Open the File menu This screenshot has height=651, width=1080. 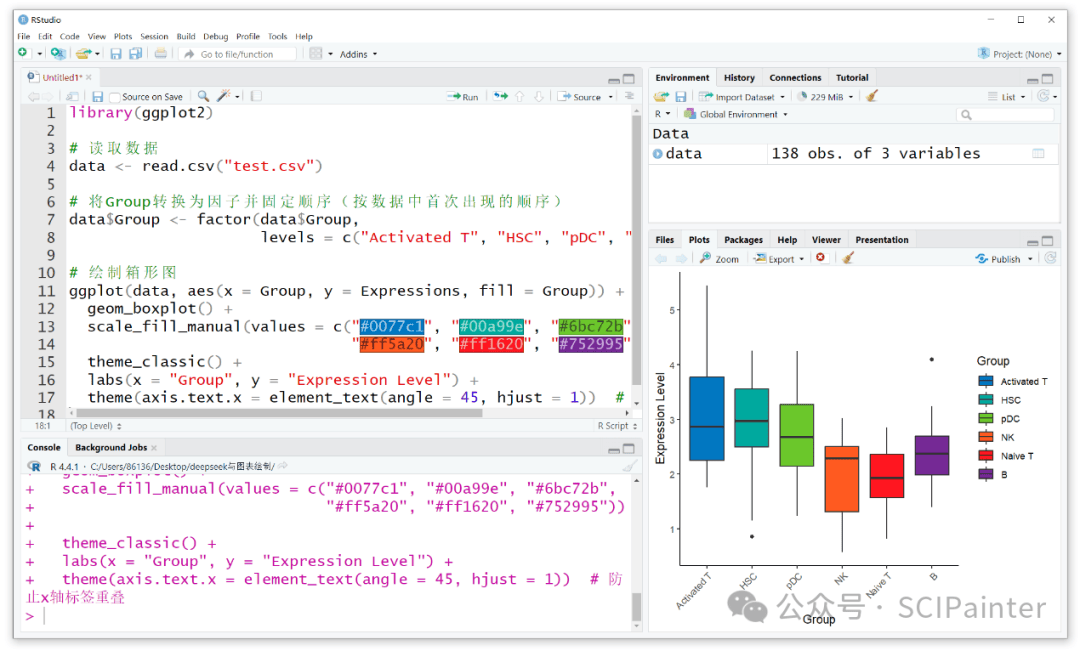[x=23, y=37]
